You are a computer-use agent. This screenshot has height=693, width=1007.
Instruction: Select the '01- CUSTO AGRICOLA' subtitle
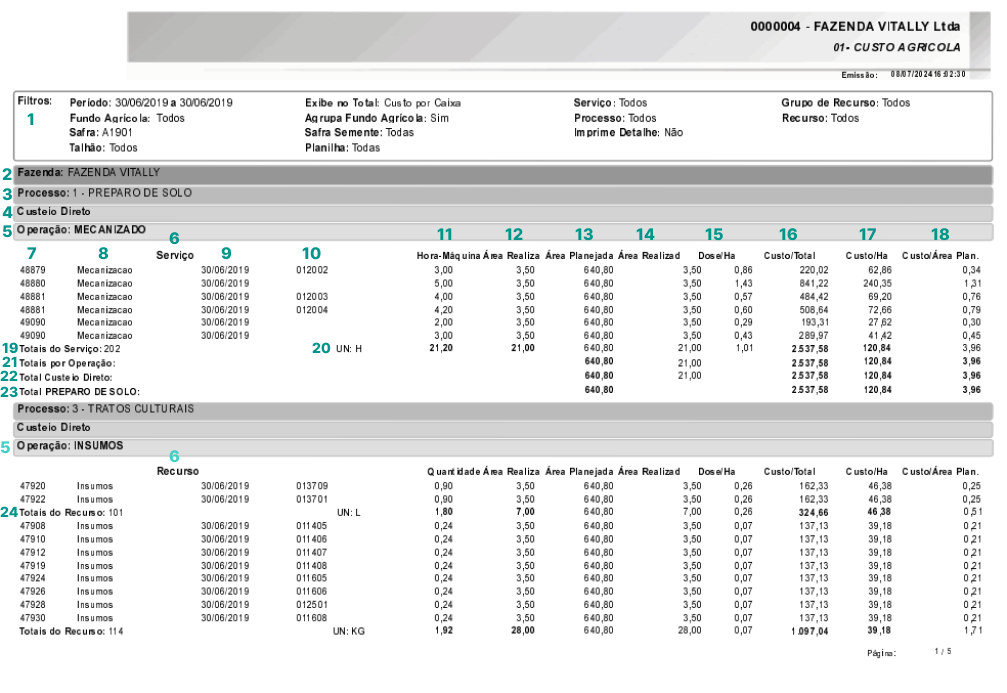(x=897, y=48)
